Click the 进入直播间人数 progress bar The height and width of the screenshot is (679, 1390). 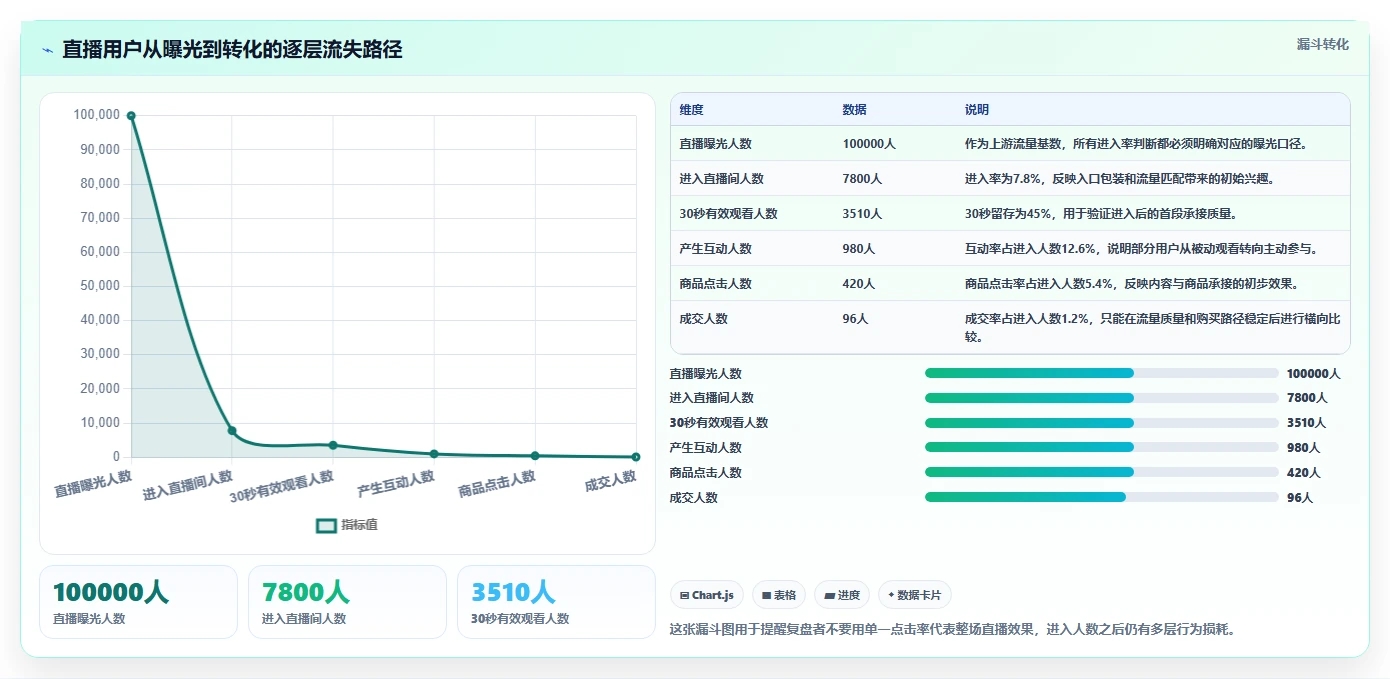pos(1102,398)
